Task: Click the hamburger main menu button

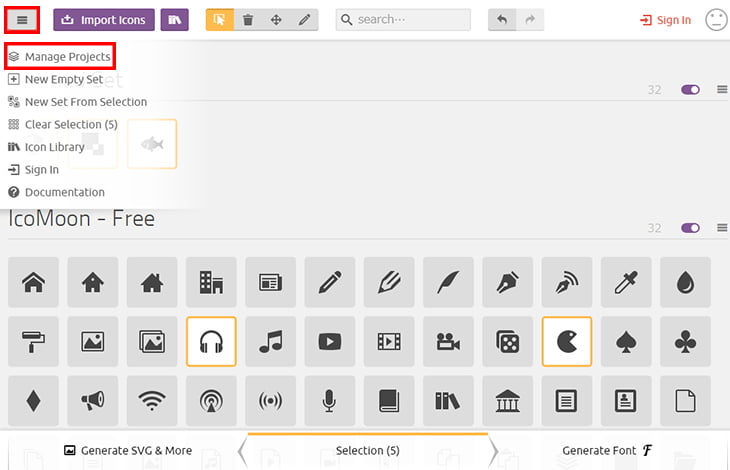Action: point(22,19)
